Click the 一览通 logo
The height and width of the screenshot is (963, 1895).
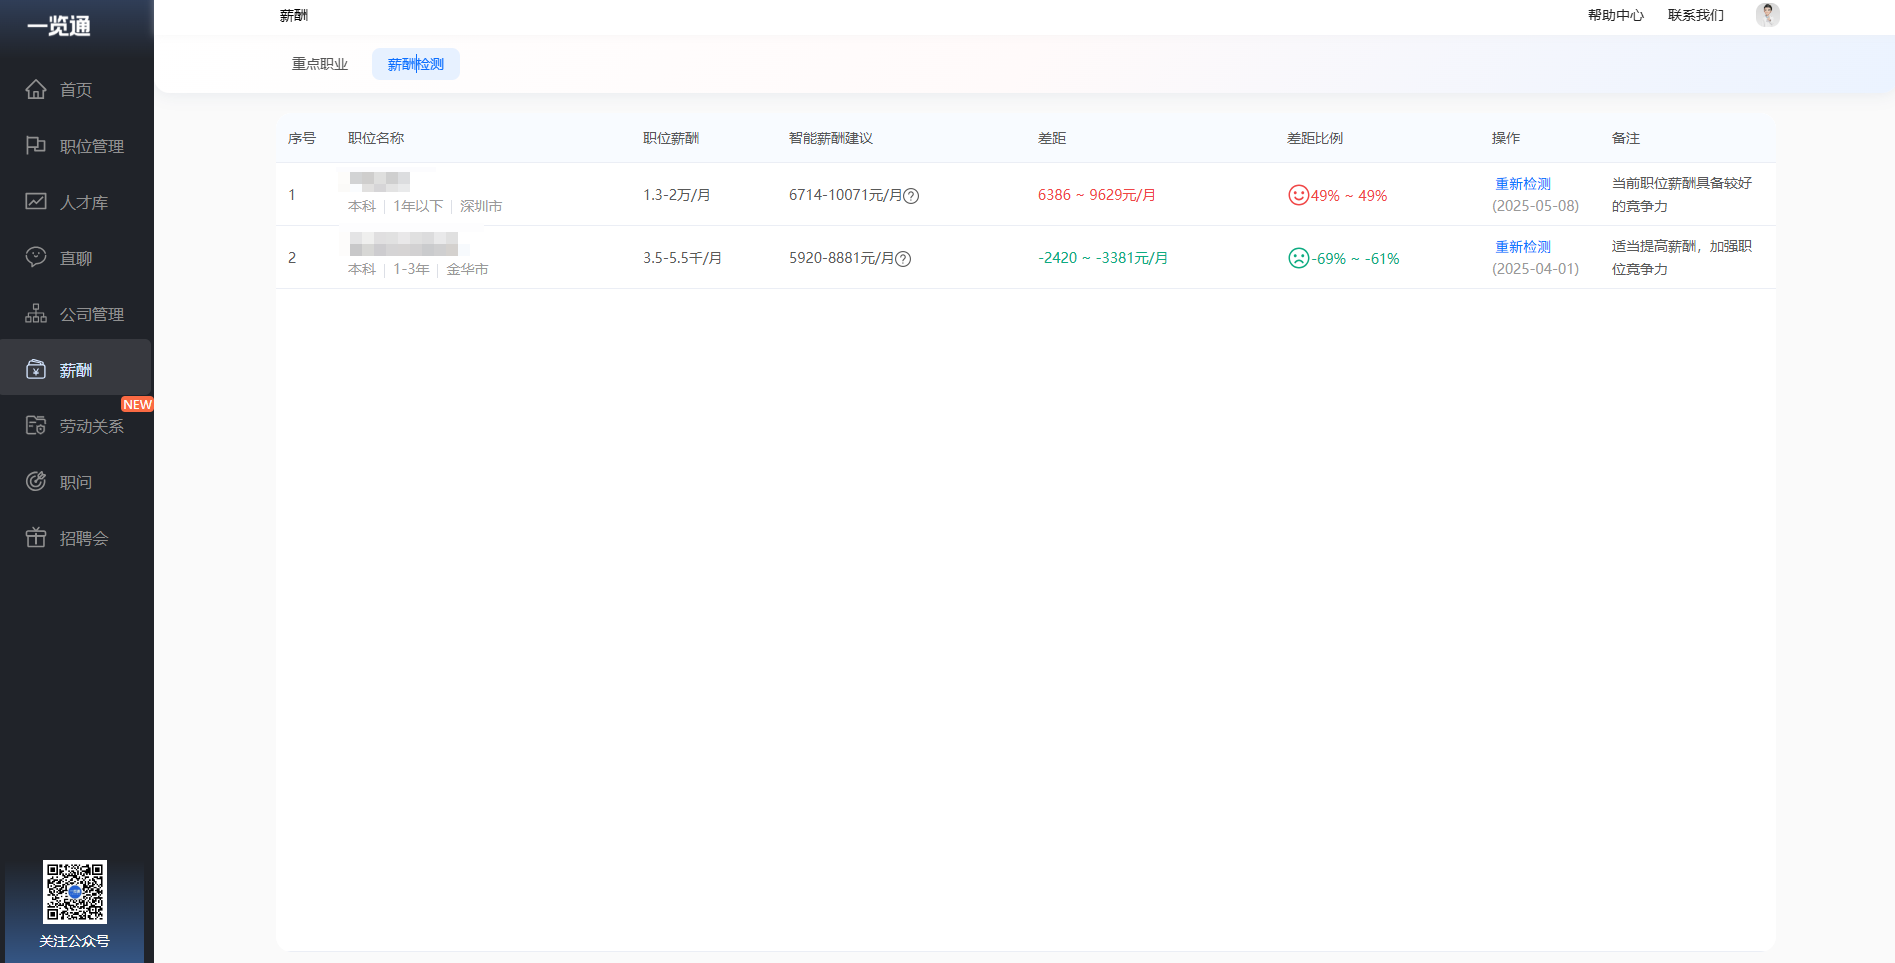tap(59, 26)
